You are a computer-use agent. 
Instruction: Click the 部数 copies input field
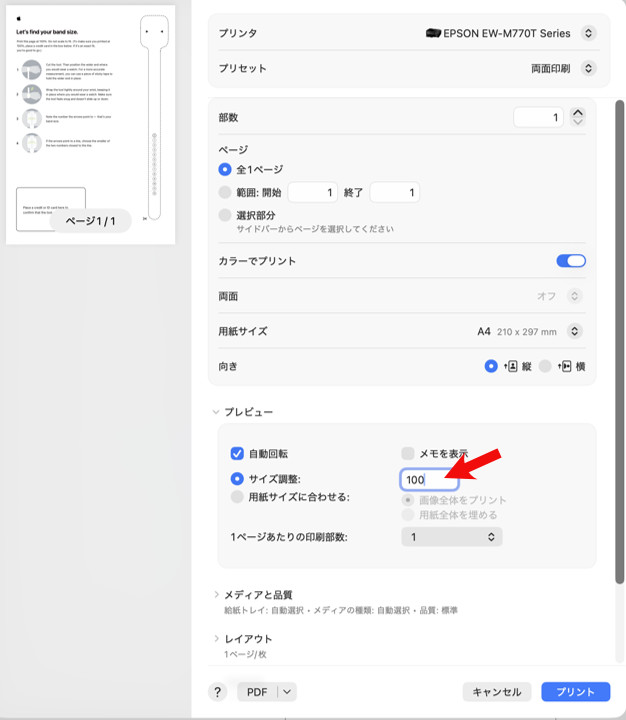coord(538,118)
